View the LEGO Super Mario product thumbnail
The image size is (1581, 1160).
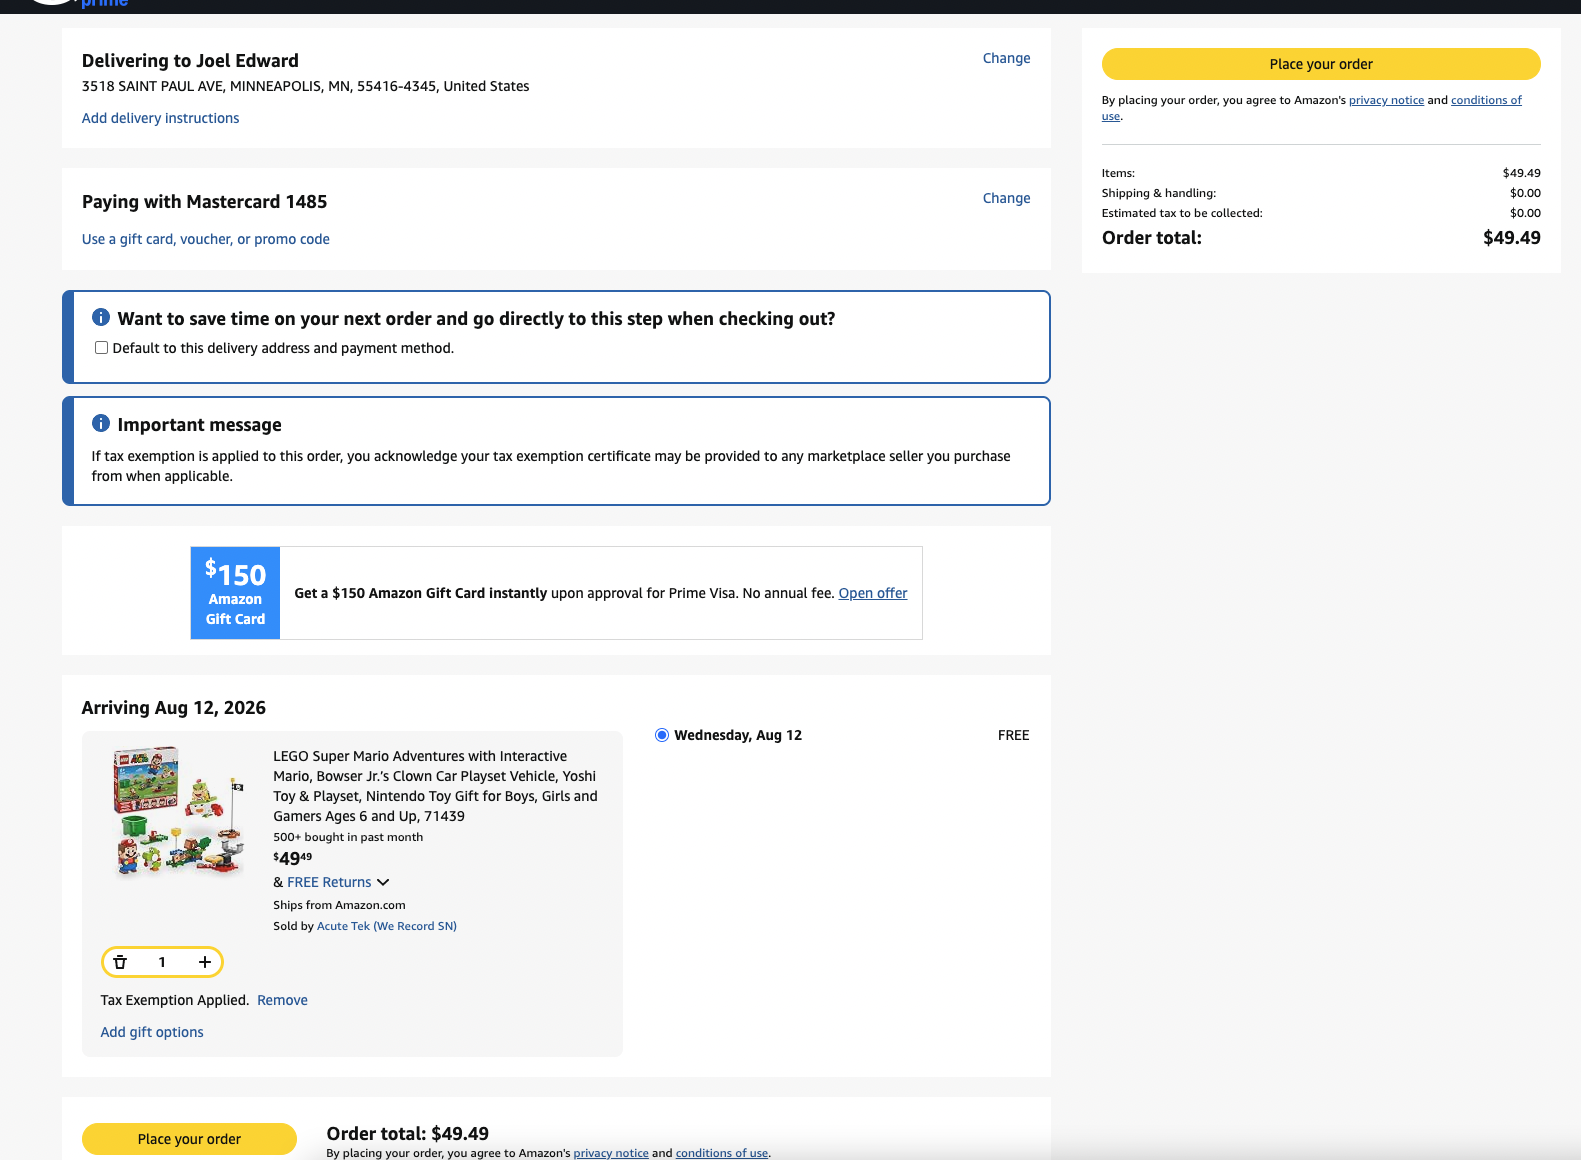pos(179,812)
